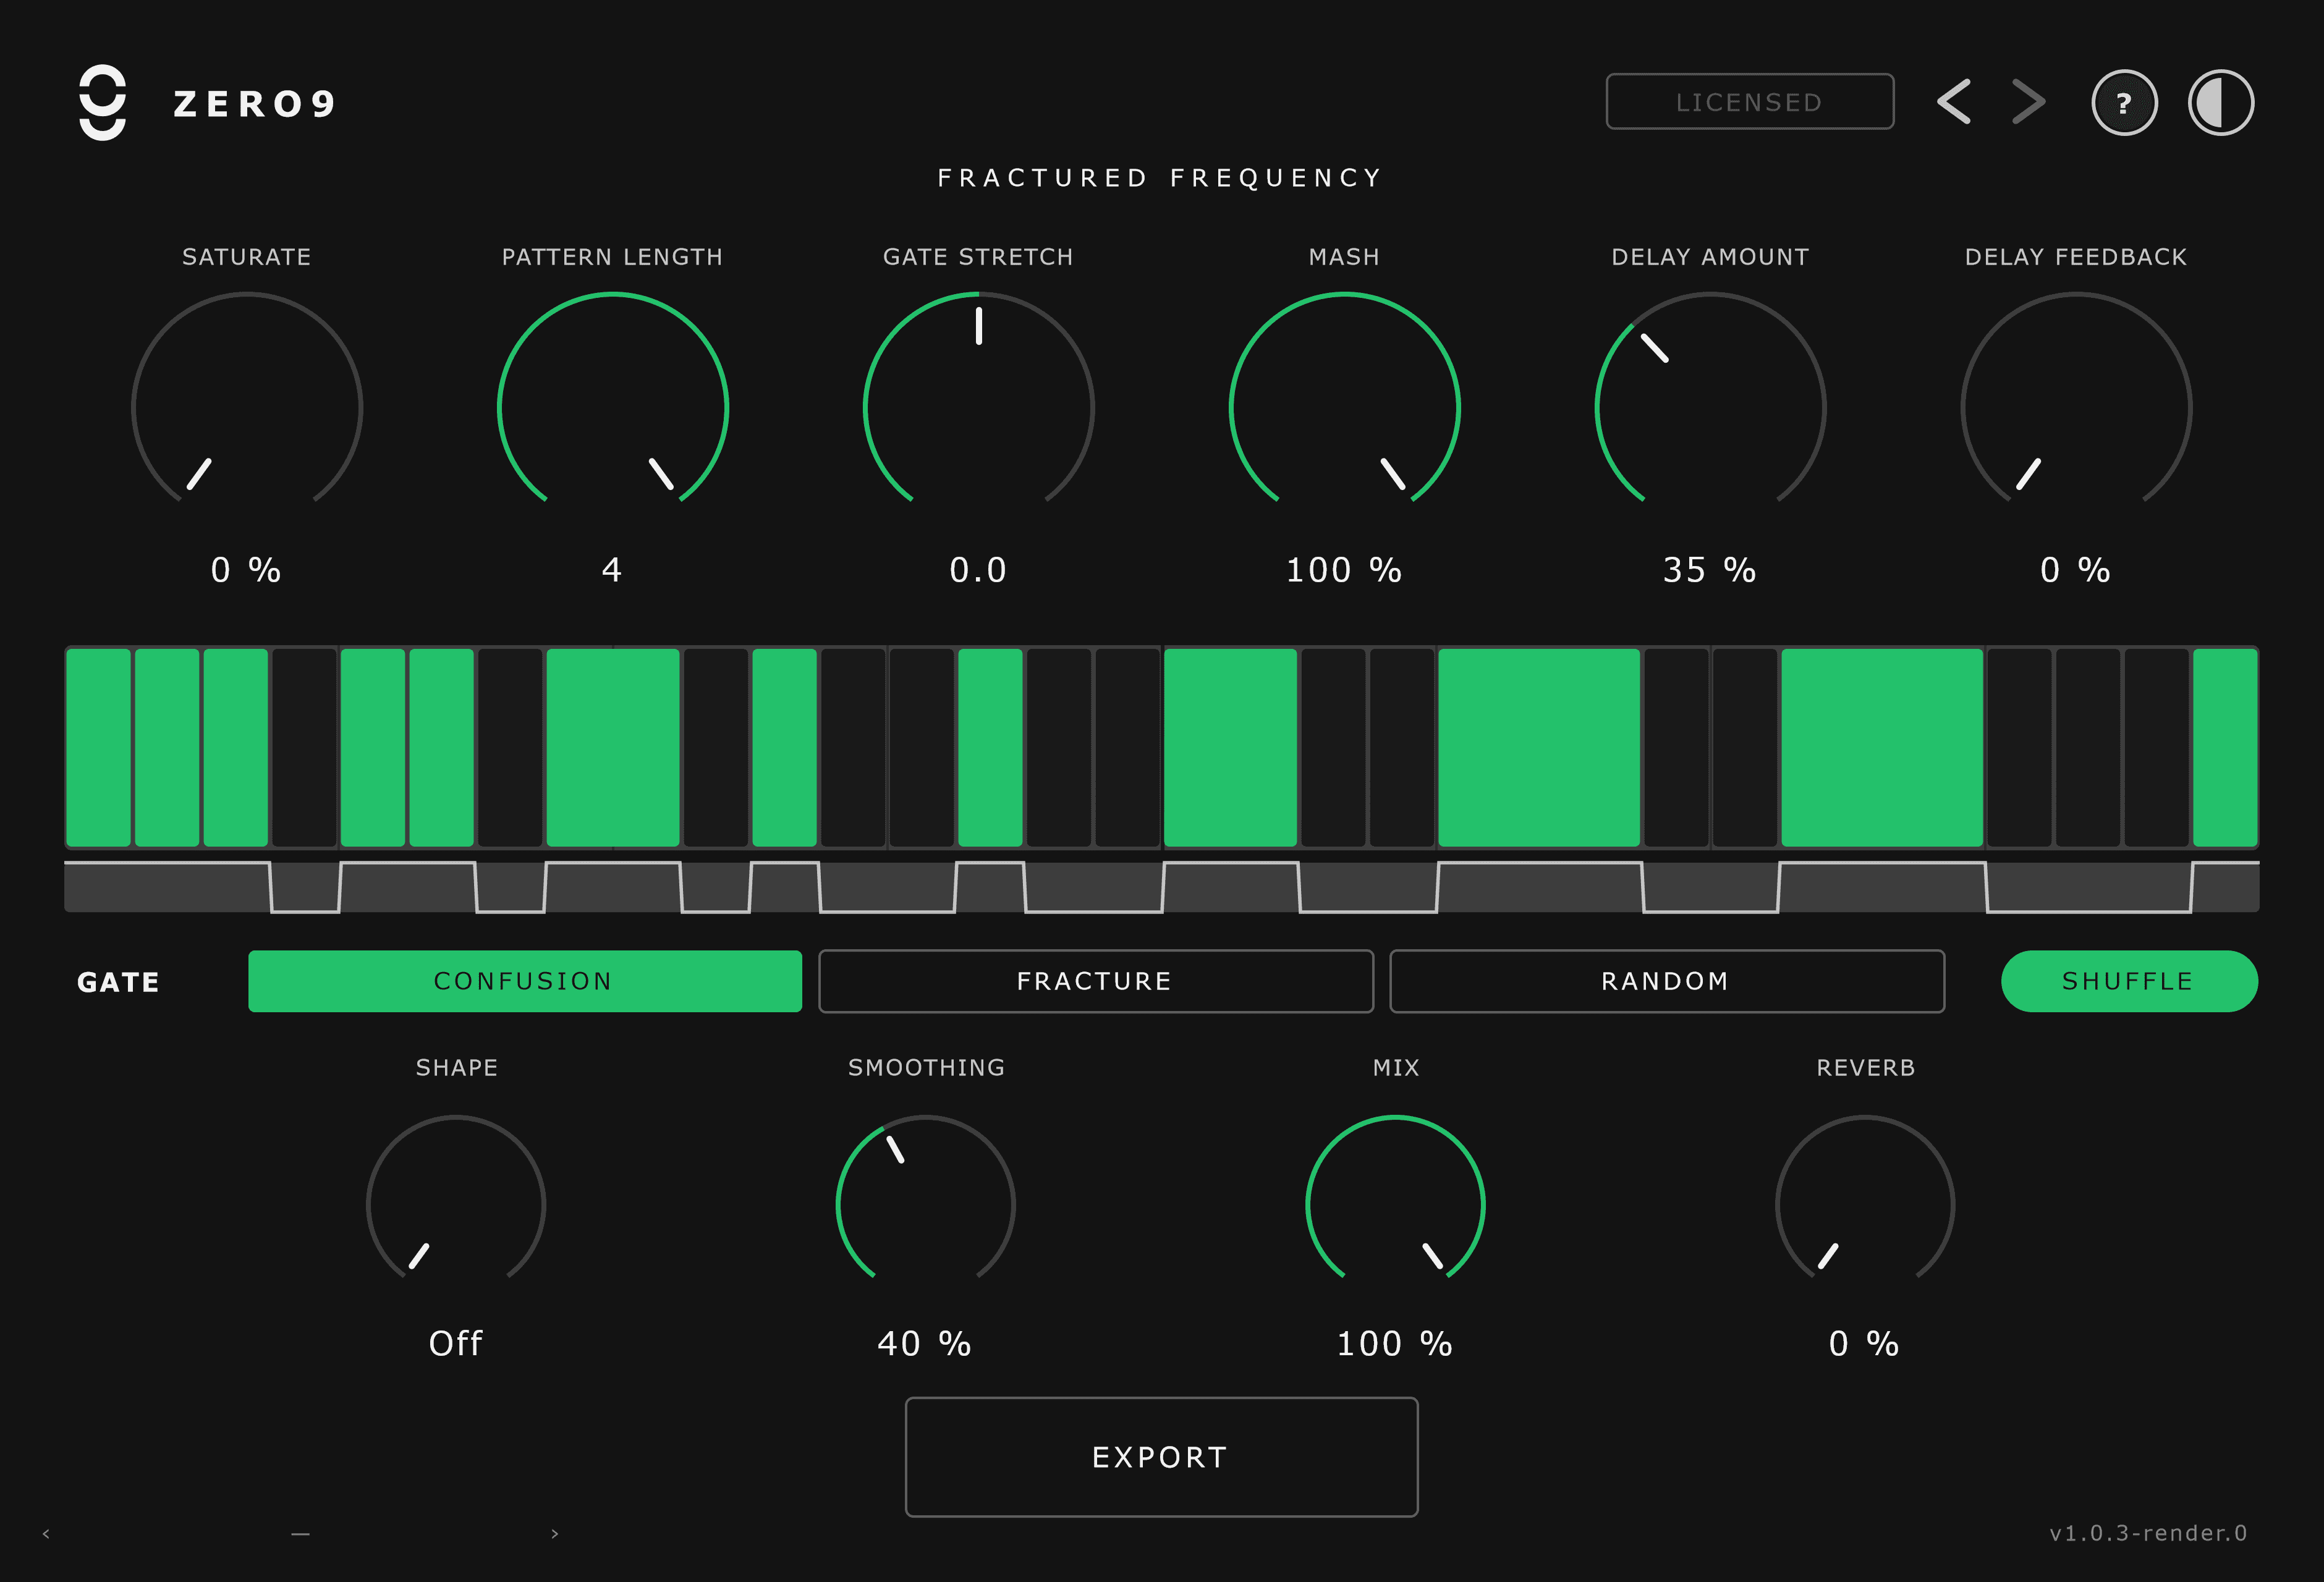Click the "MASH" label
Image resolution: width=2324 pixels, height=1582 pixels.
point(1345,257)
